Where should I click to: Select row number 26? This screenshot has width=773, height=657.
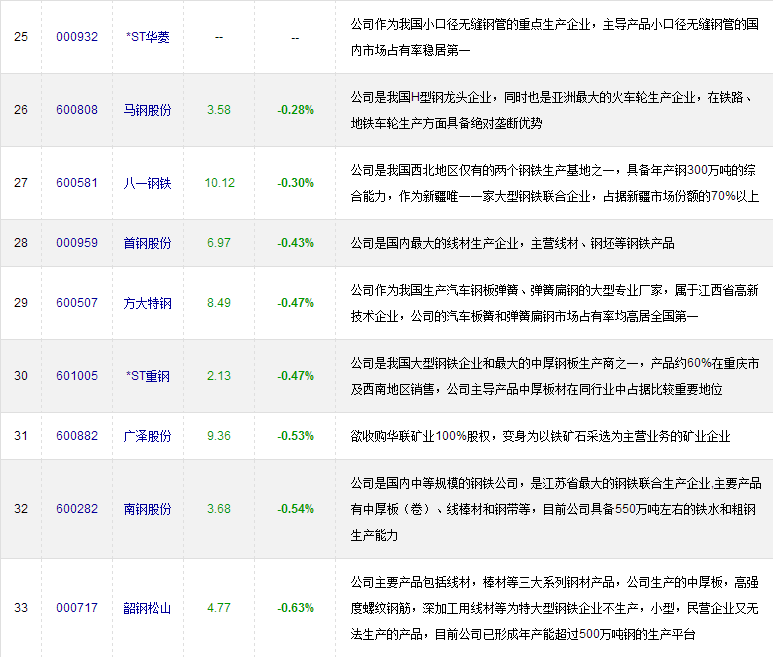21,110
